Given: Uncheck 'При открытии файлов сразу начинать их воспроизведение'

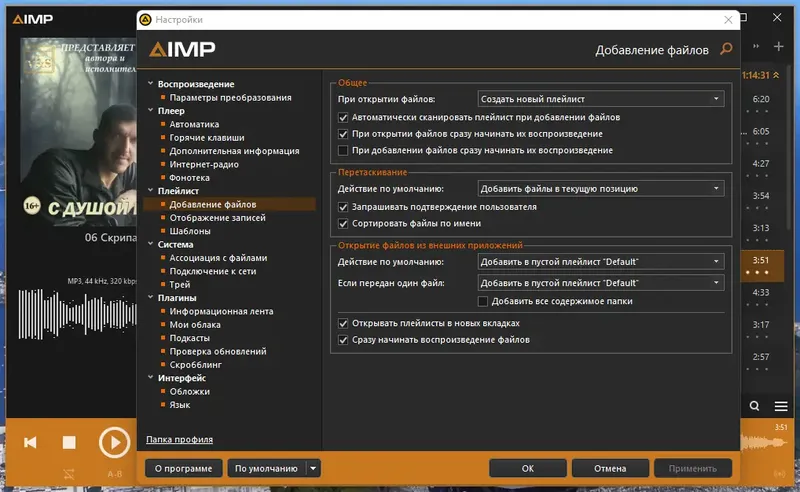Looking at the screenshot, I should (343, 134).
